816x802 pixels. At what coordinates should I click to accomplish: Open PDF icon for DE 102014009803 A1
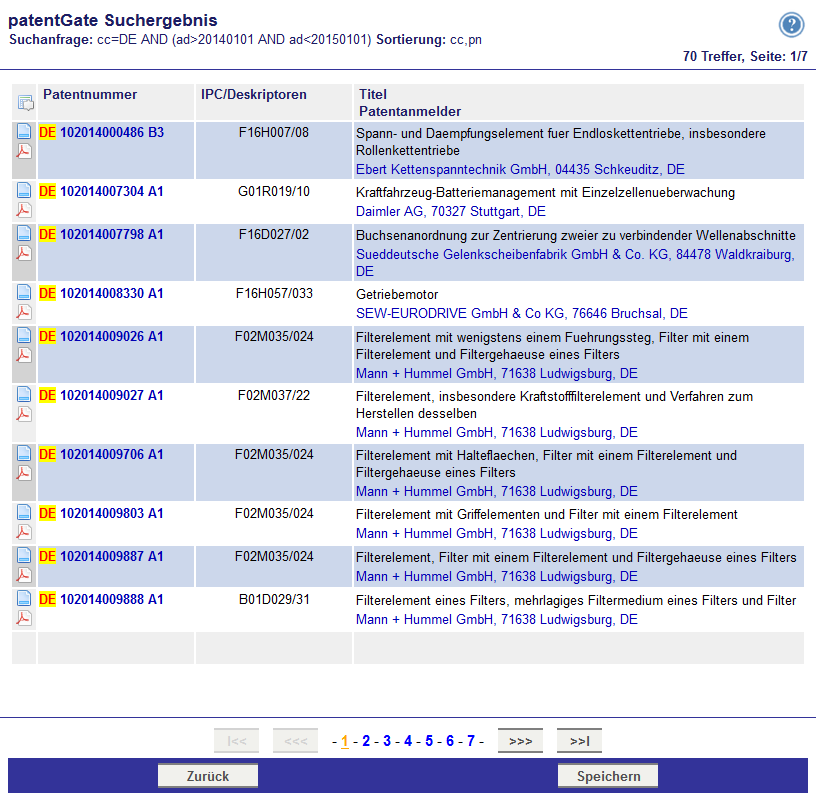(x=24, y=532)
